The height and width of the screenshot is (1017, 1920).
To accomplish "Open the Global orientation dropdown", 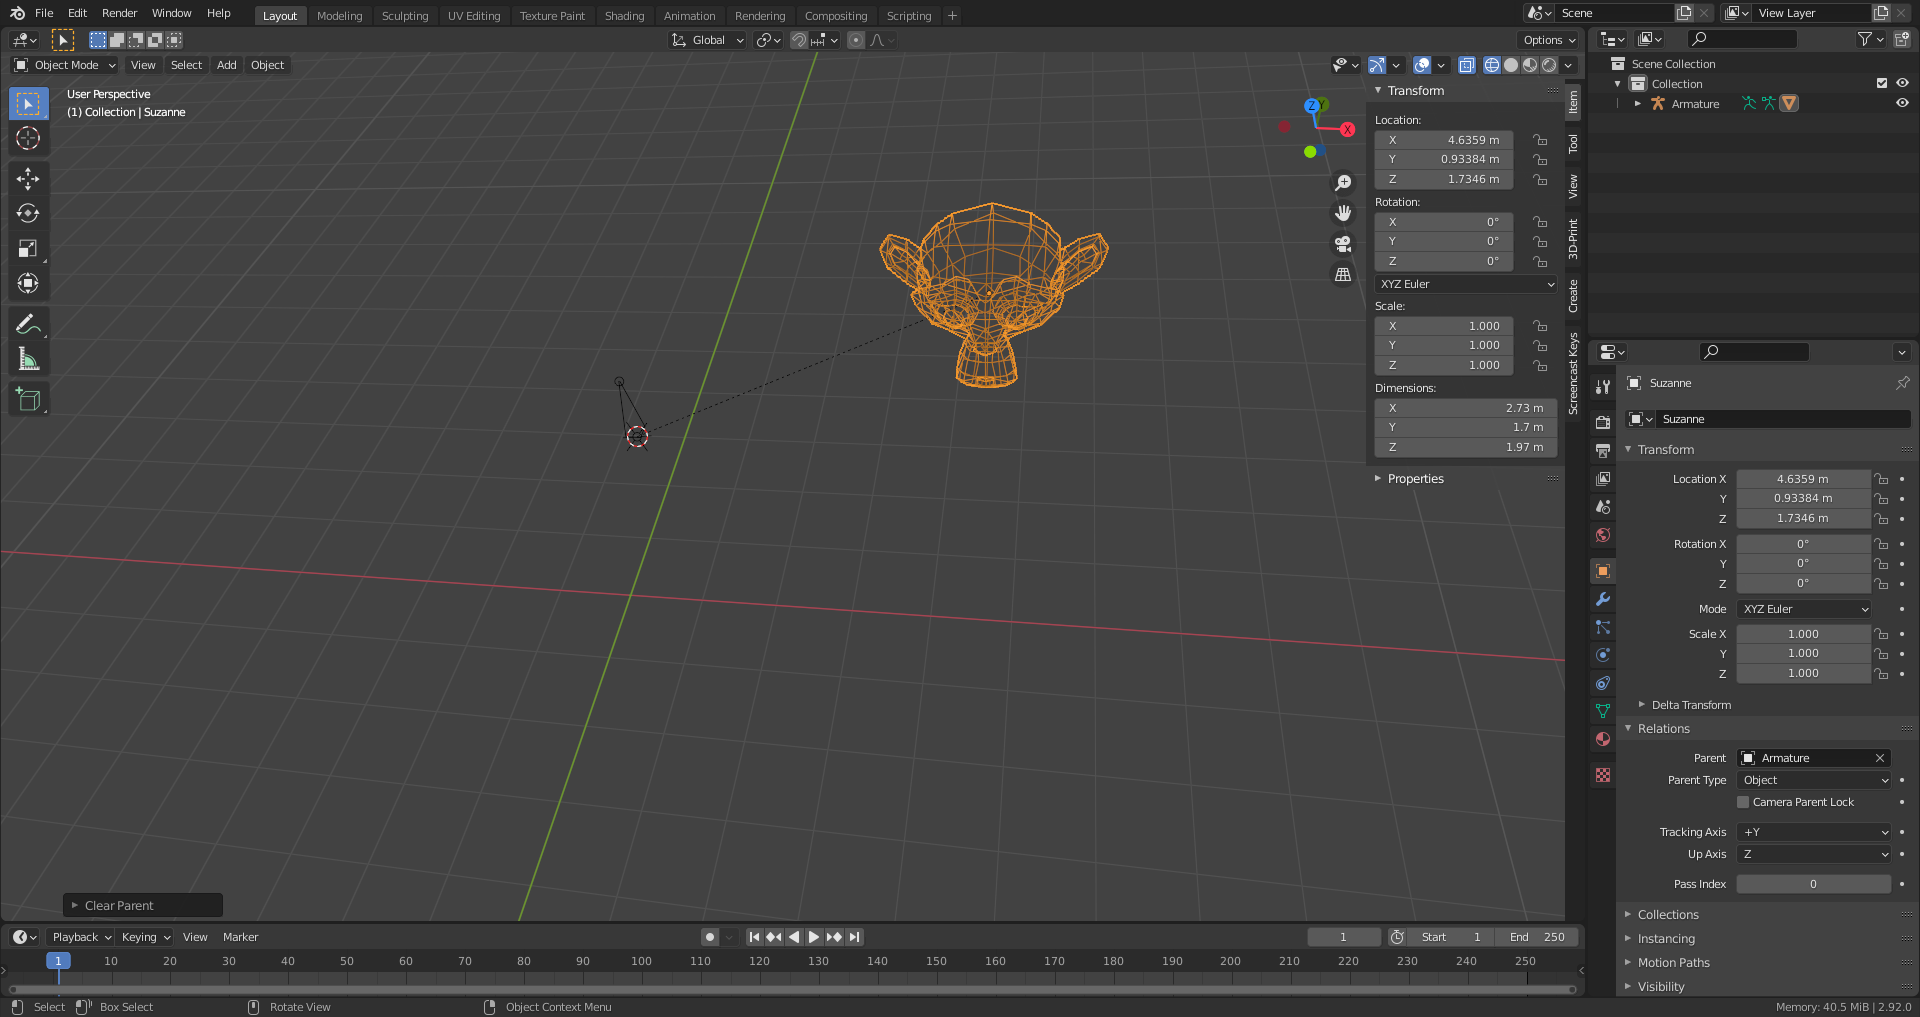I will 708,40.
